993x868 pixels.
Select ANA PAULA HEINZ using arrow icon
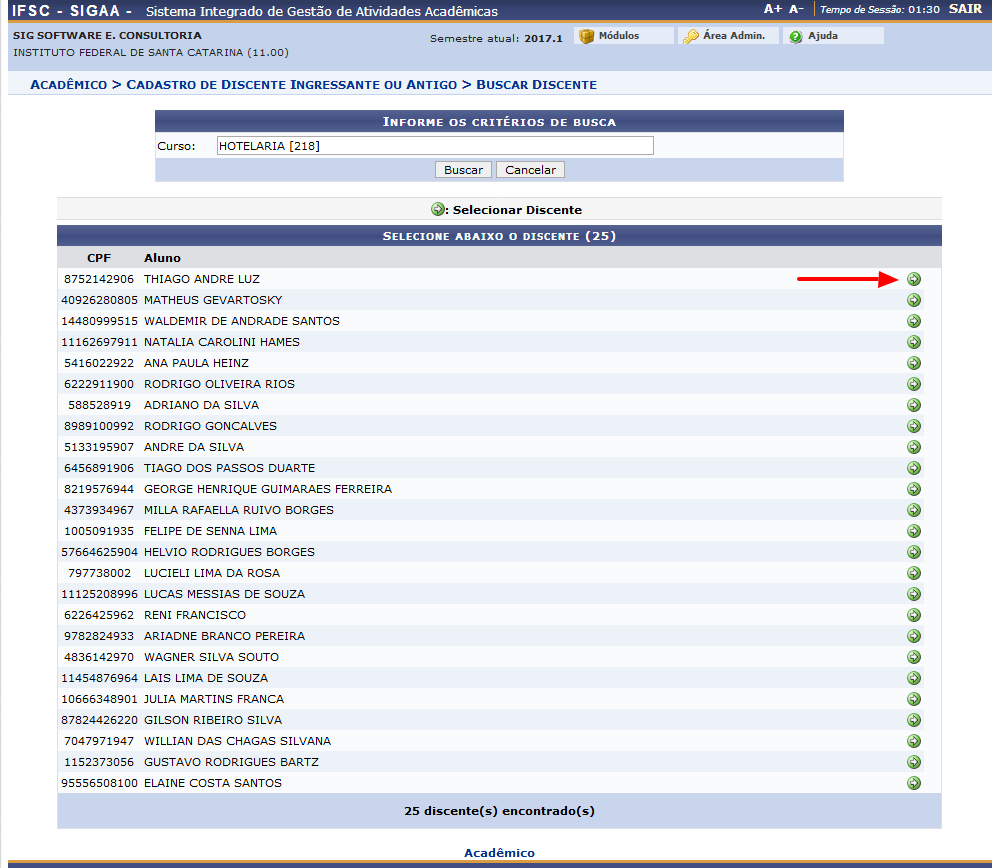coord(913,363)
